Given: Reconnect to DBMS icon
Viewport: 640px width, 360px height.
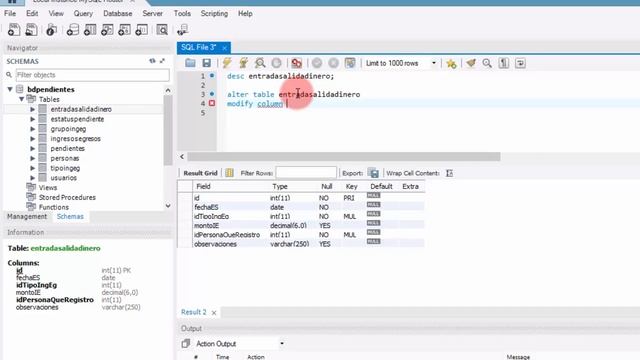Looking at the screenshot, I should pyautogui.click(x=182, y=30).
